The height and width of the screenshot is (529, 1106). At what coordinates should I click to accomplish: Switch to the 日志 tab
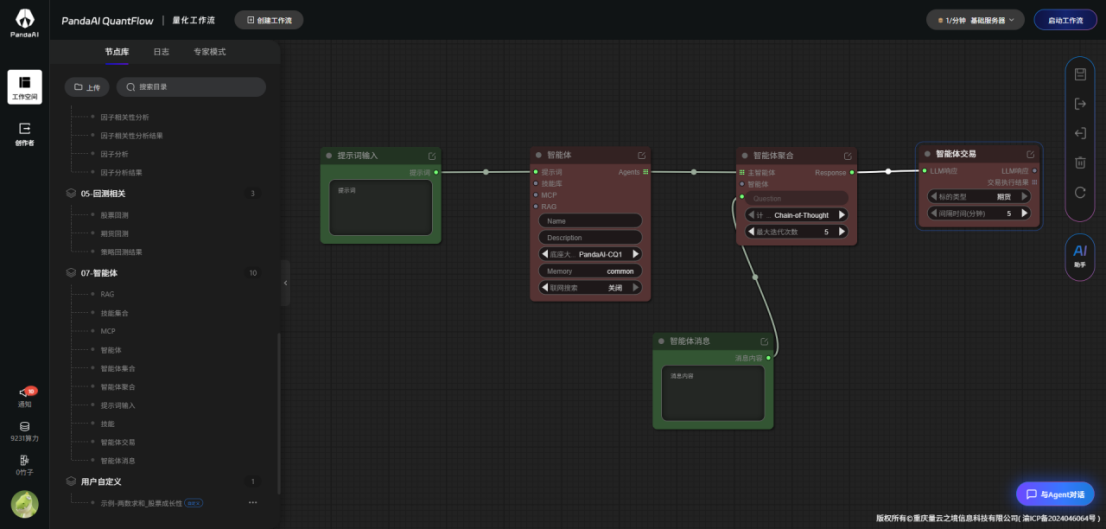(x=161, y=52)
